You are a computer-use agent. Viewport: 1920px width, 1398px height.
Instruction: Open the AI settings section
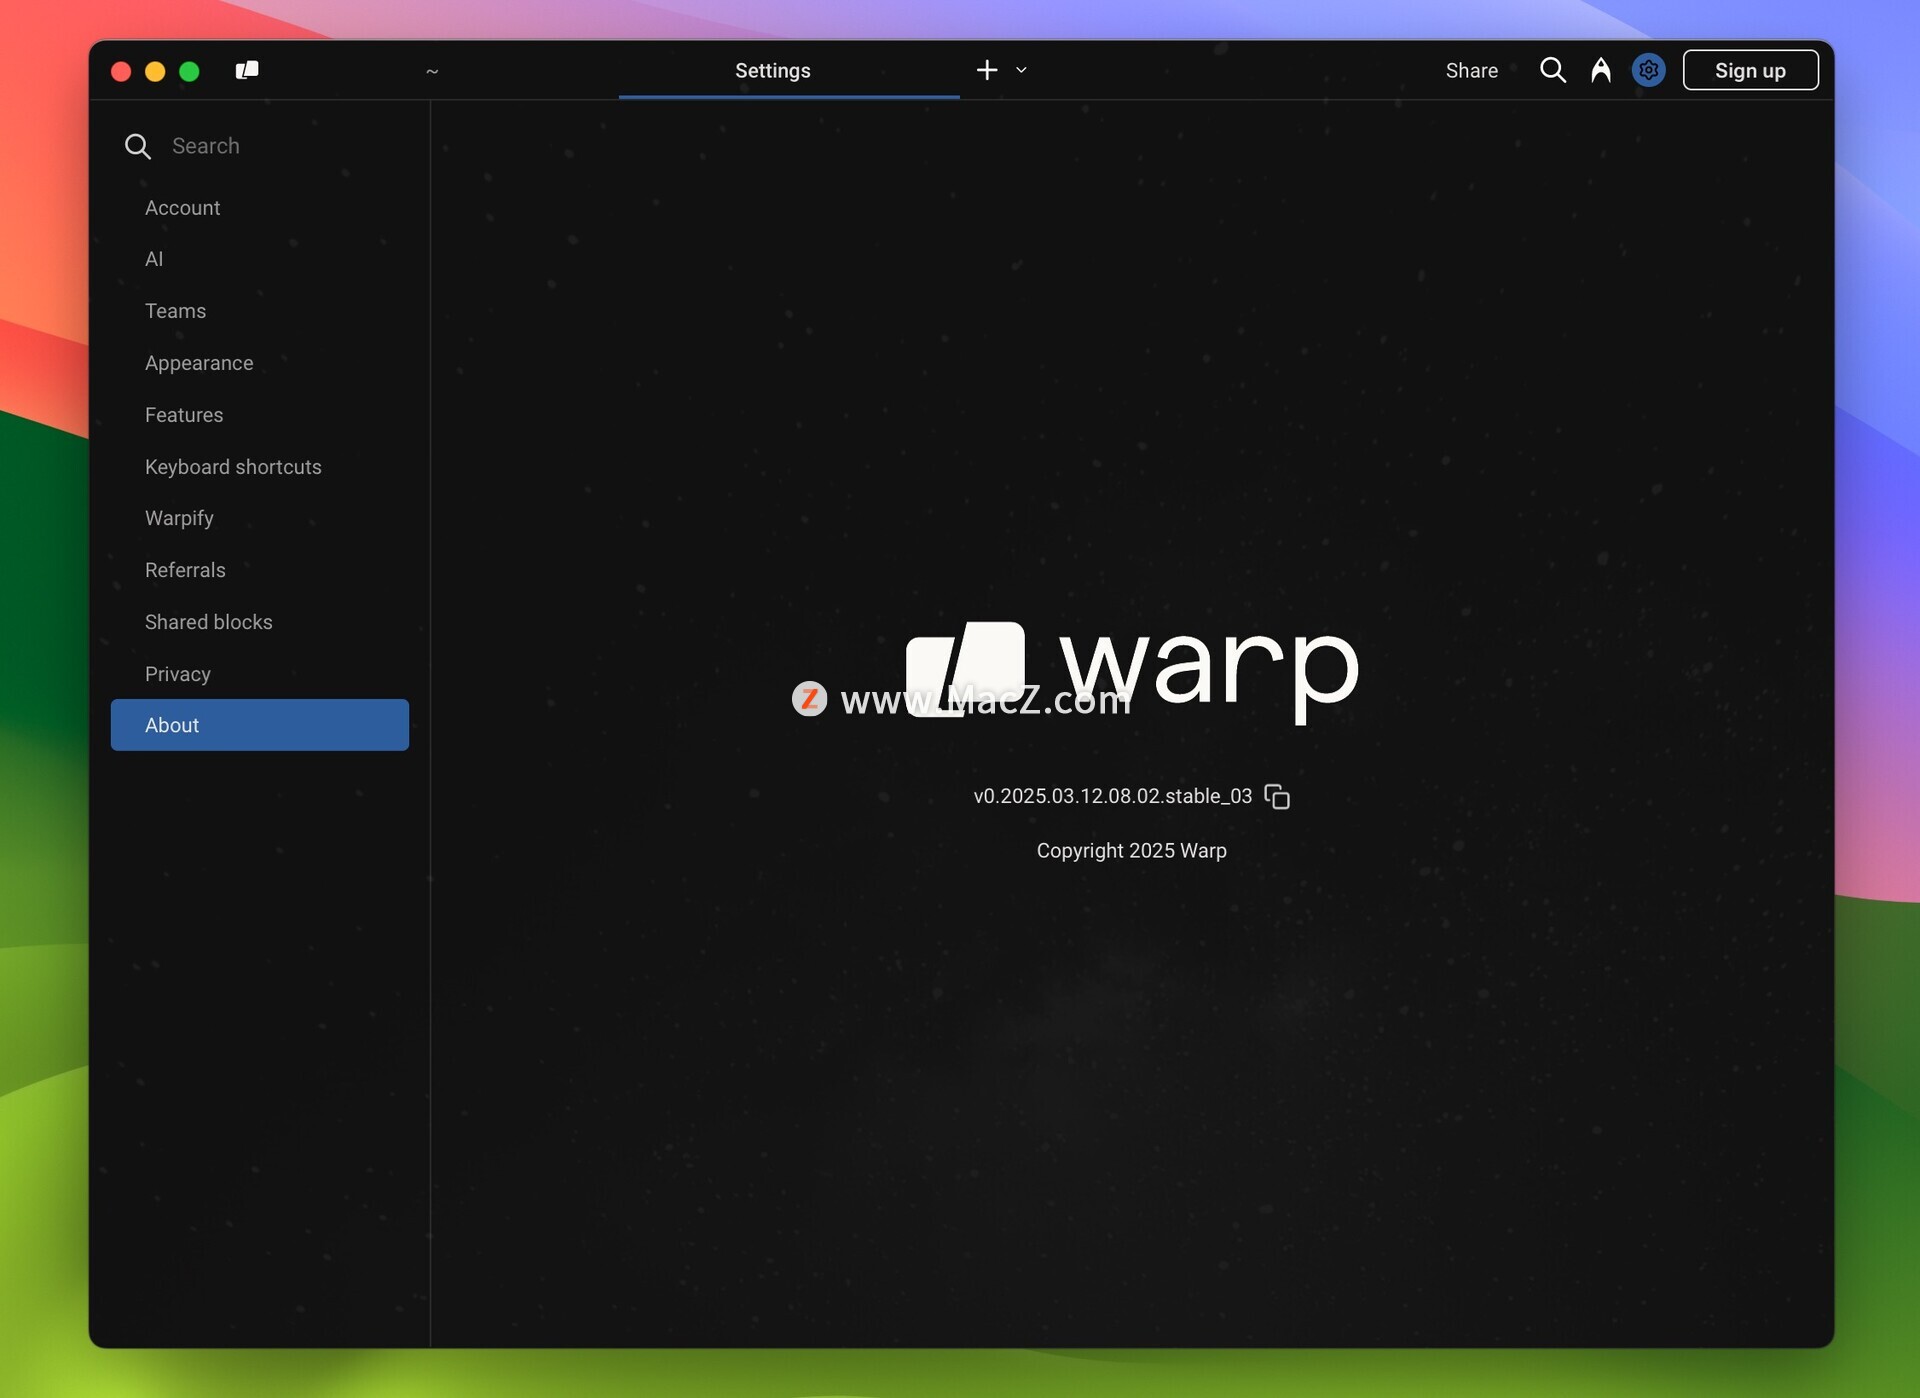(260, 259)
